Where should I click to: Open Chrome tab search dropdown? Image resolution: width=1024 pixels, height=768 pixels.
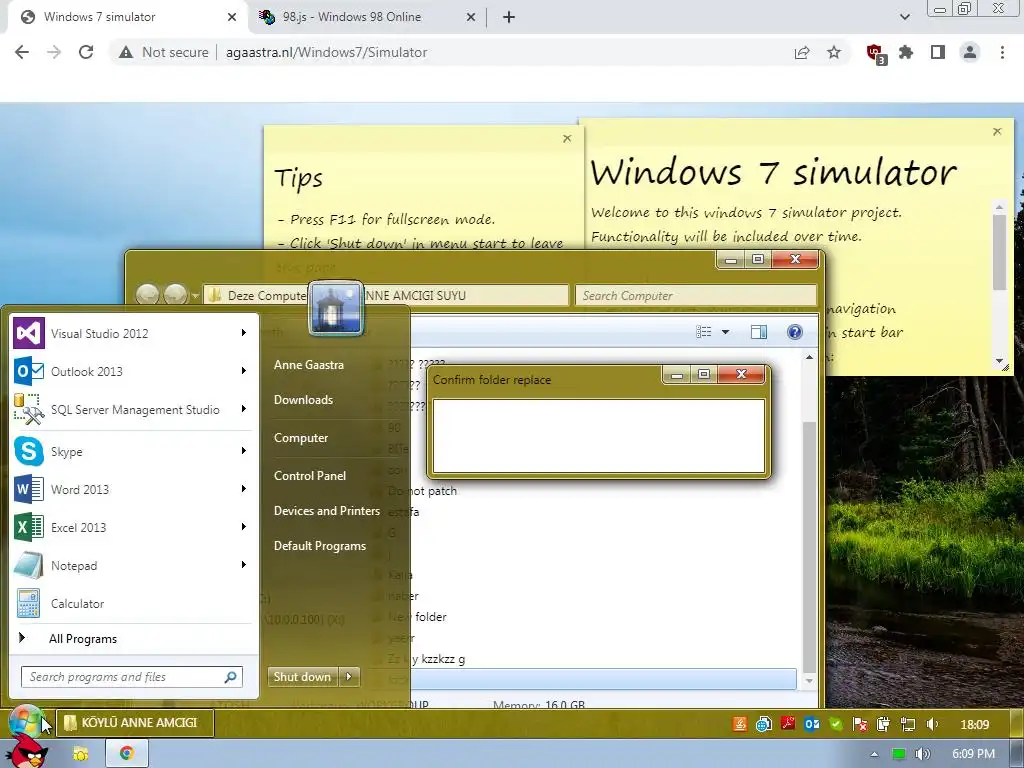pos(904,17)
